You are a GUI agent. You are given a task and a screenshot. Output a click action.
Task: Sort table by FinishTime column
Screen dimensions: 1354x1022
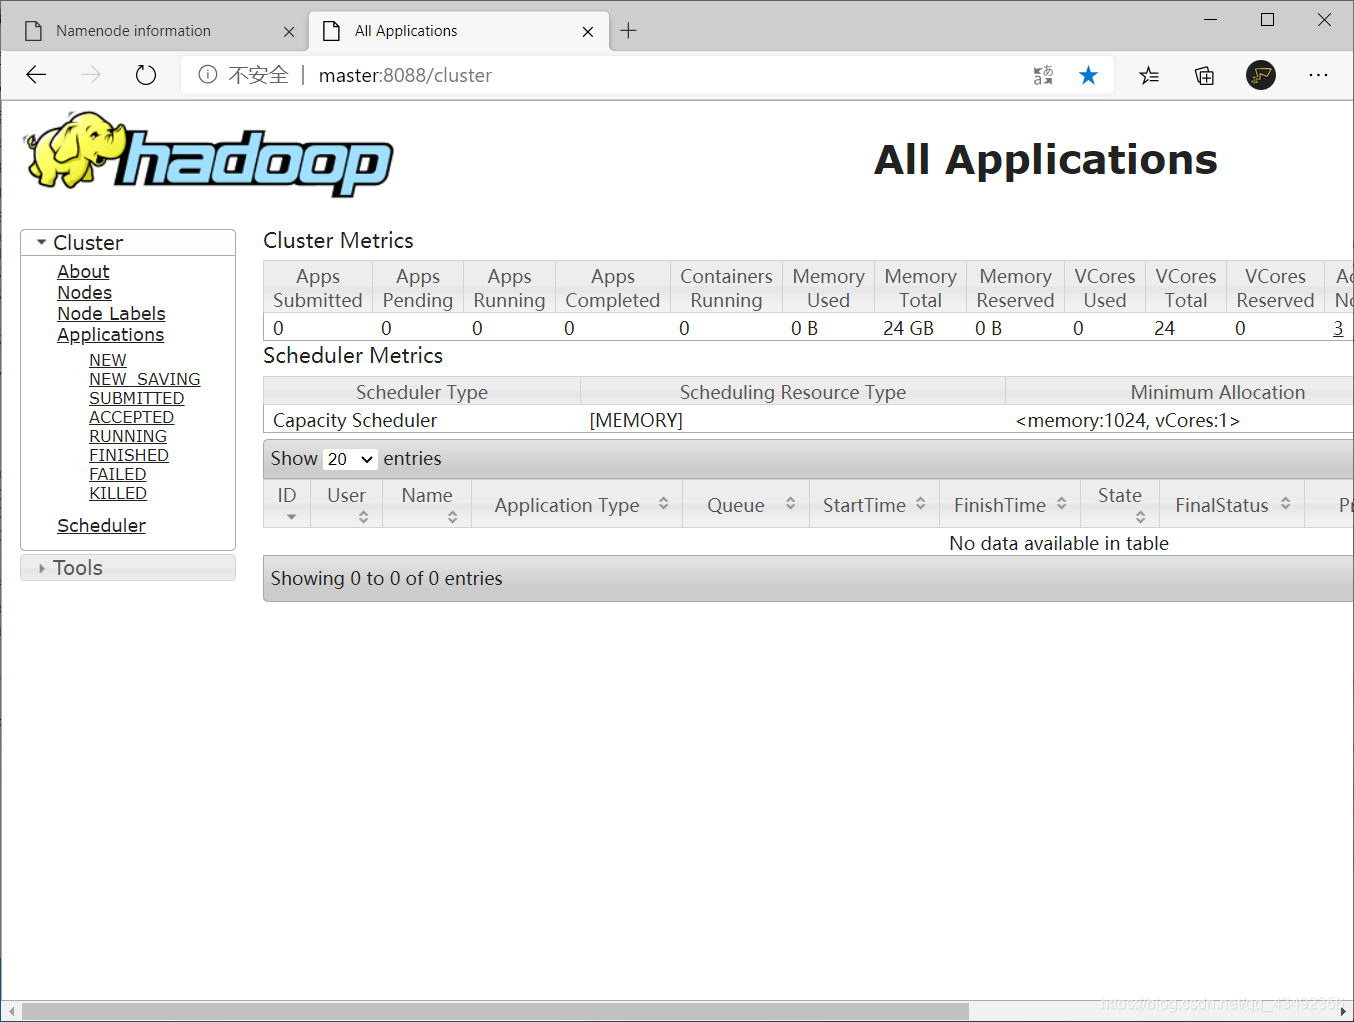[x=1010, y=503]
